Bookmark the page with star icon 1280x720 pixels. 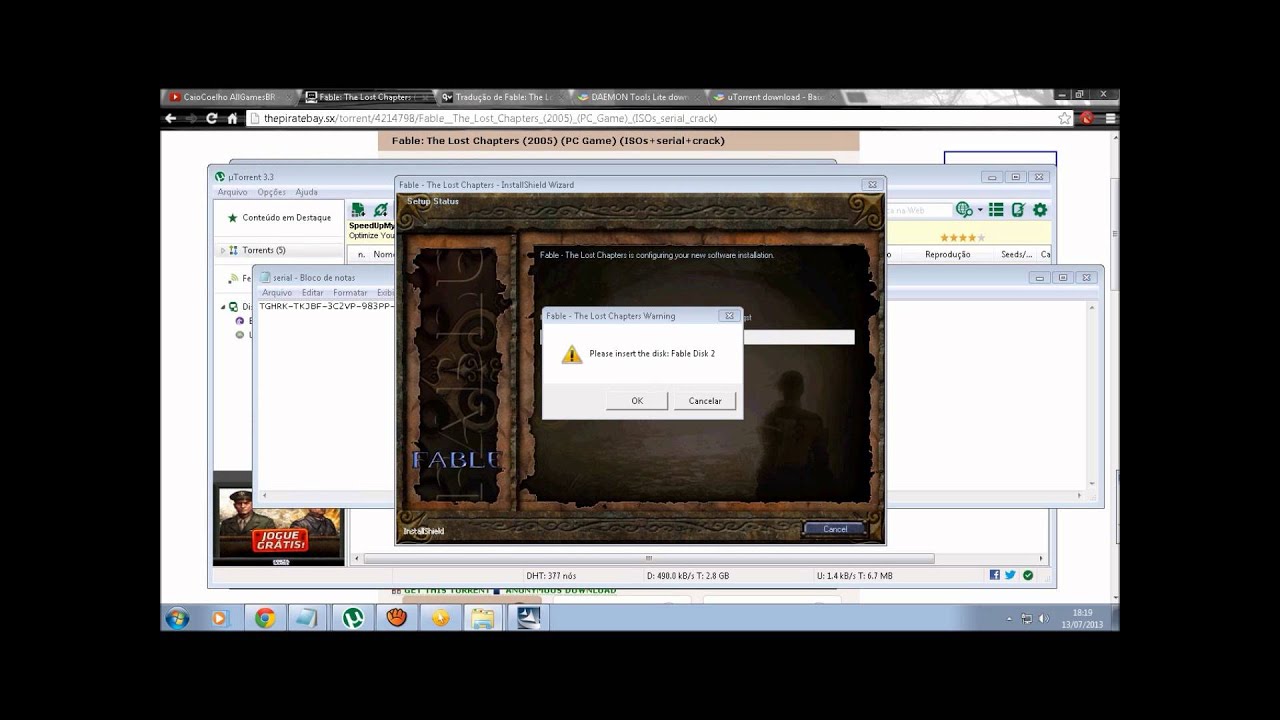click(1065, 118)
